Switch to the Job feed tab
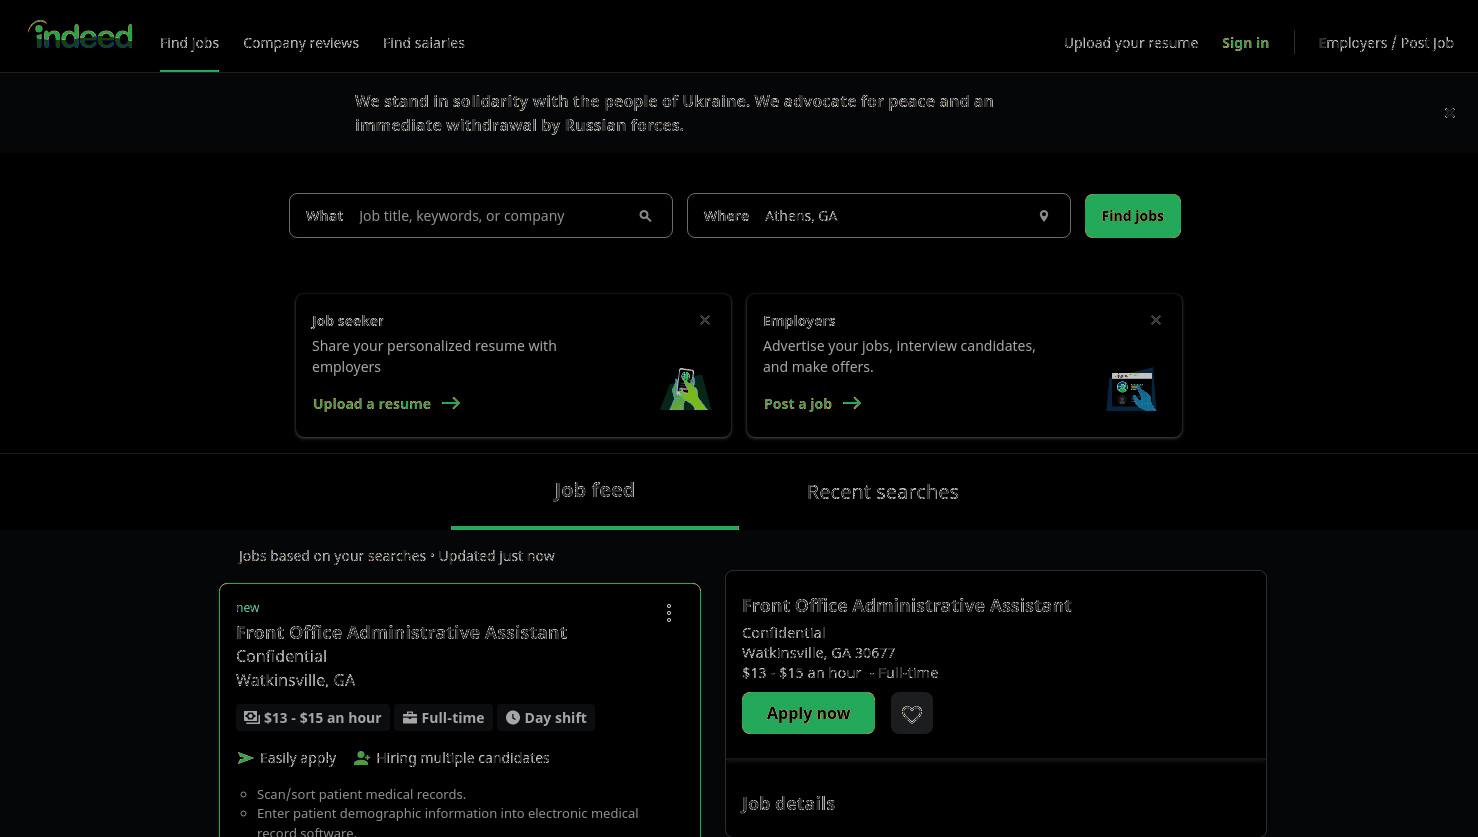Image resolution: width=1478 pixels, height=837 pixels. (x=595, y=491)
